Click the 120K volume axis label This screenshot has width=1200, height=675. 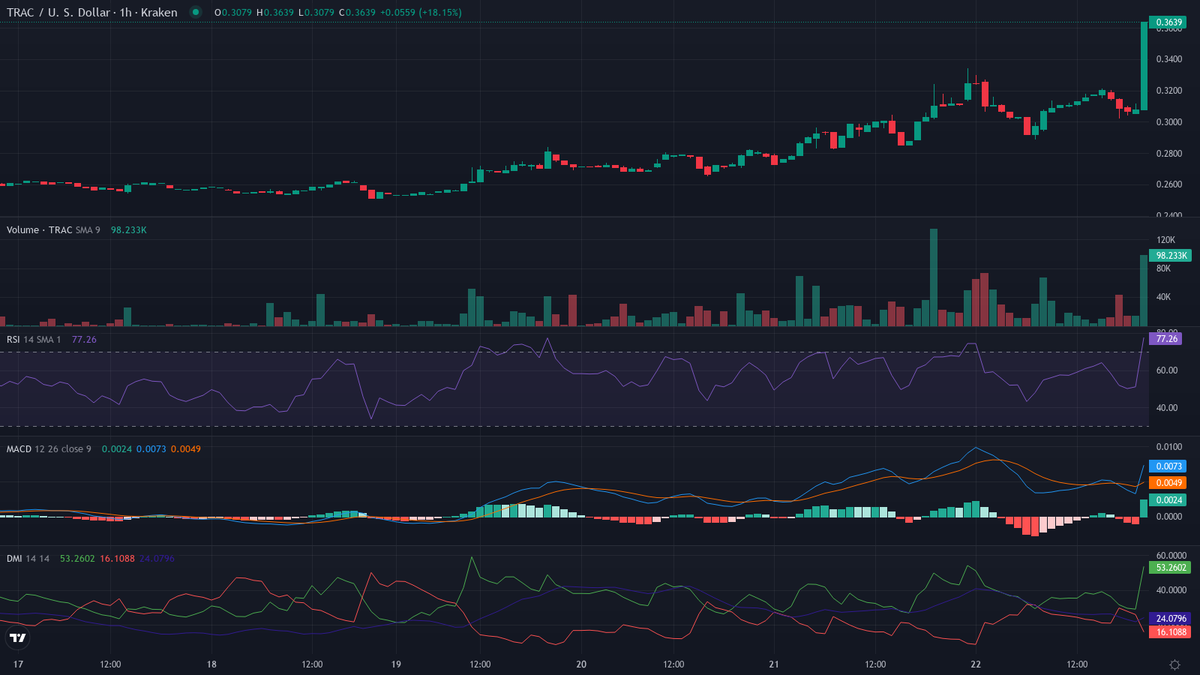click(x=1164, y=240)
